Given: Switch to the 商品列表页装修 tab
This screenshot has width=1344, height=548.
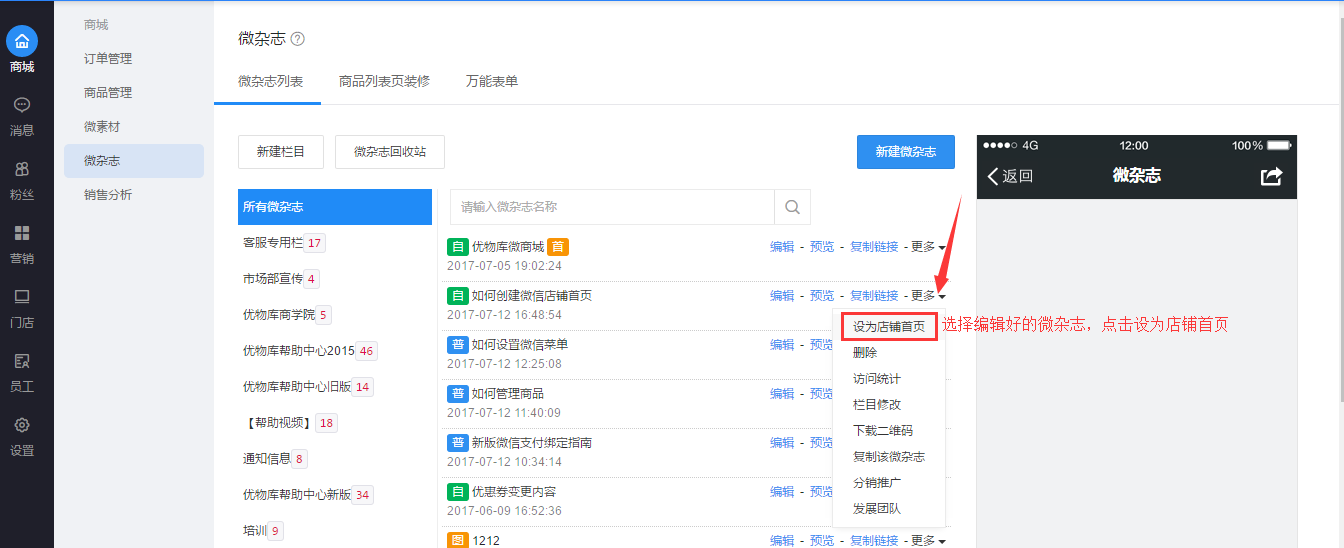Looking at the screenshot, I should (x=384, y=81).
